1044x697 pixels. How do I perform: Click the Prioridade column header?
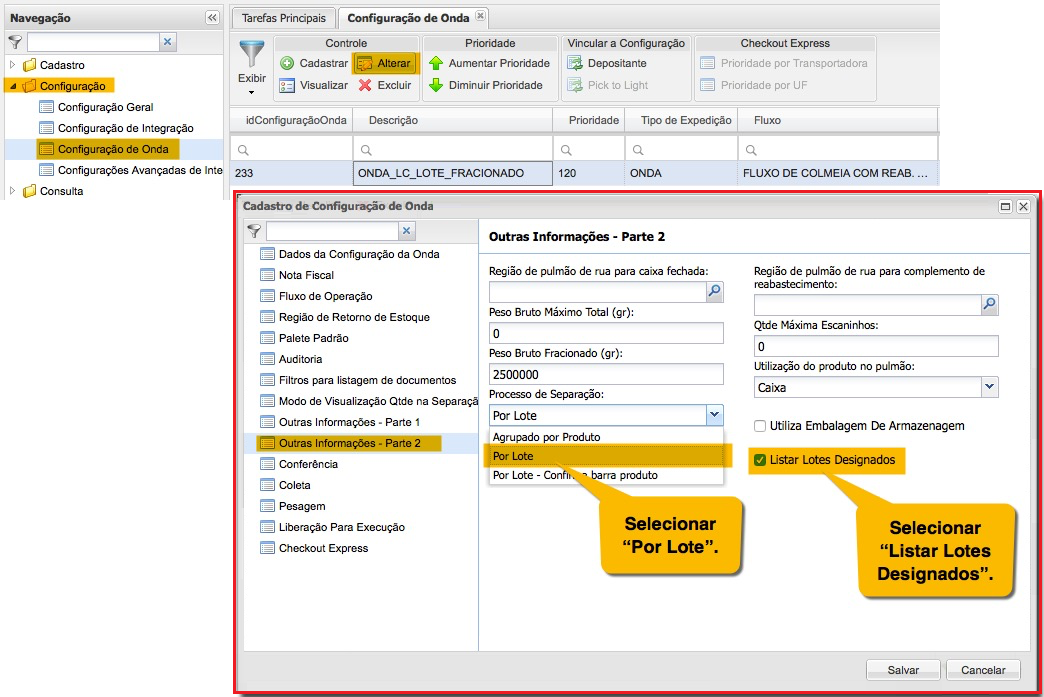point(589,120)
